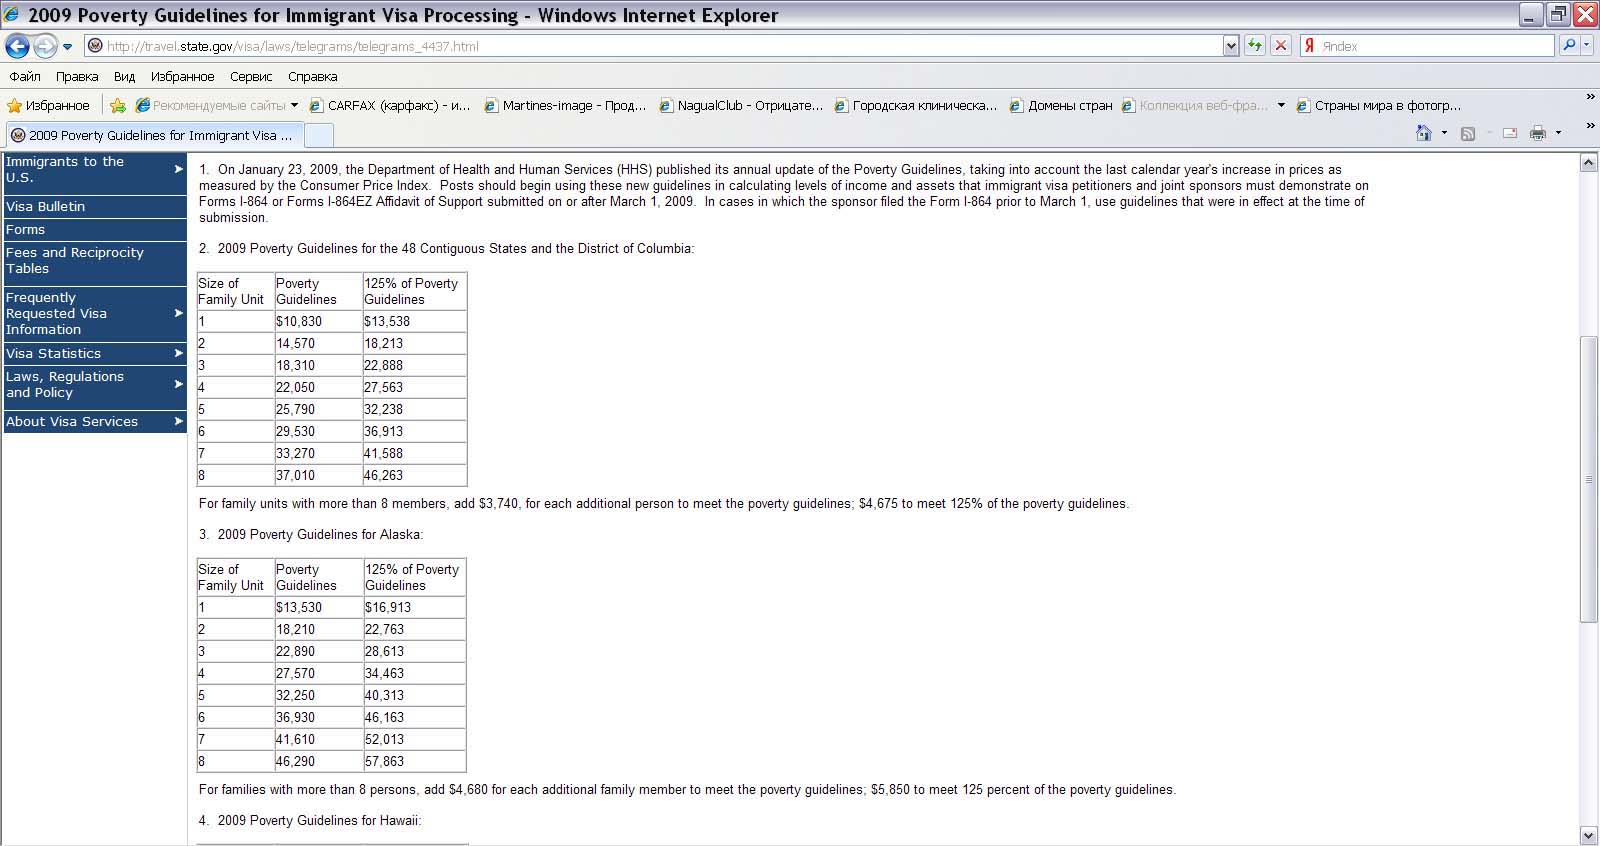The width and height of the screenshot is (1600, 846).
Task: Open the Избранное favorites star button
Action: click(x=48, y=106)
